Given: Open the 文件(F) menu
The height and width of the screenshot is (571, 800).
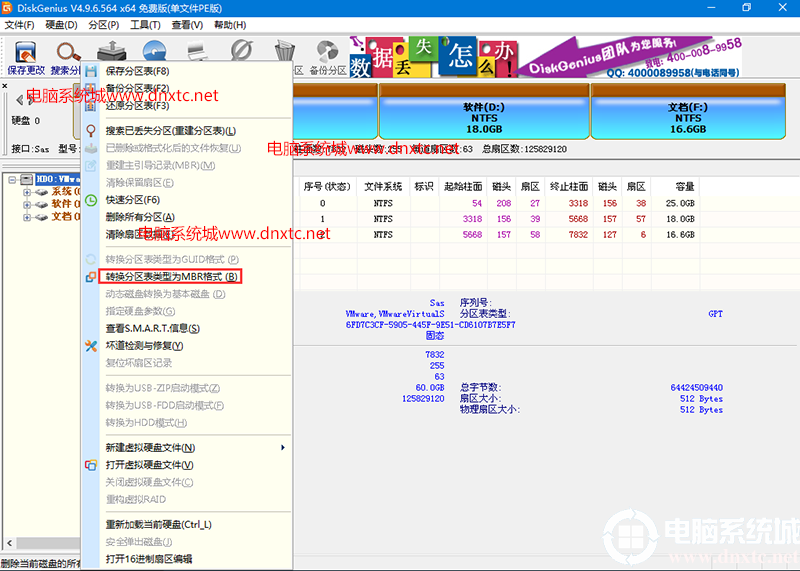Looking at the screenshot, I should point(19,25).
